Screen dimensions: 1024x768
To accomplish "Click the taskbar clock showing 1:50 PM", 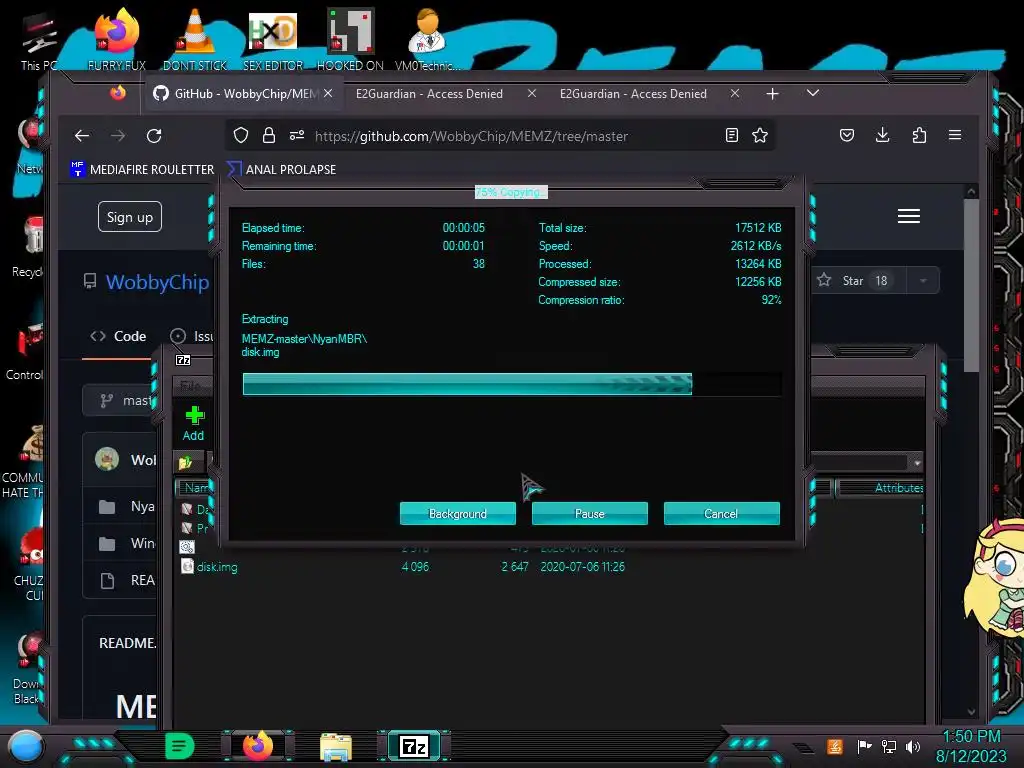I will (971, 746).
